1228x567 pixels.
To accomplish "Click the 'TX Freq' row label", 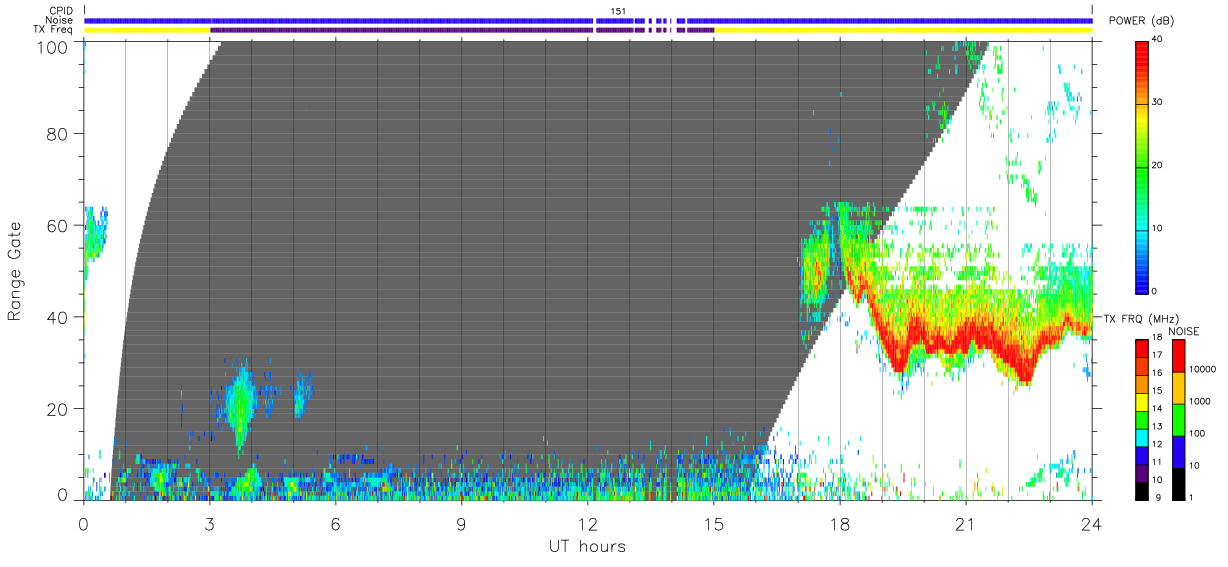I will (55, 30).
